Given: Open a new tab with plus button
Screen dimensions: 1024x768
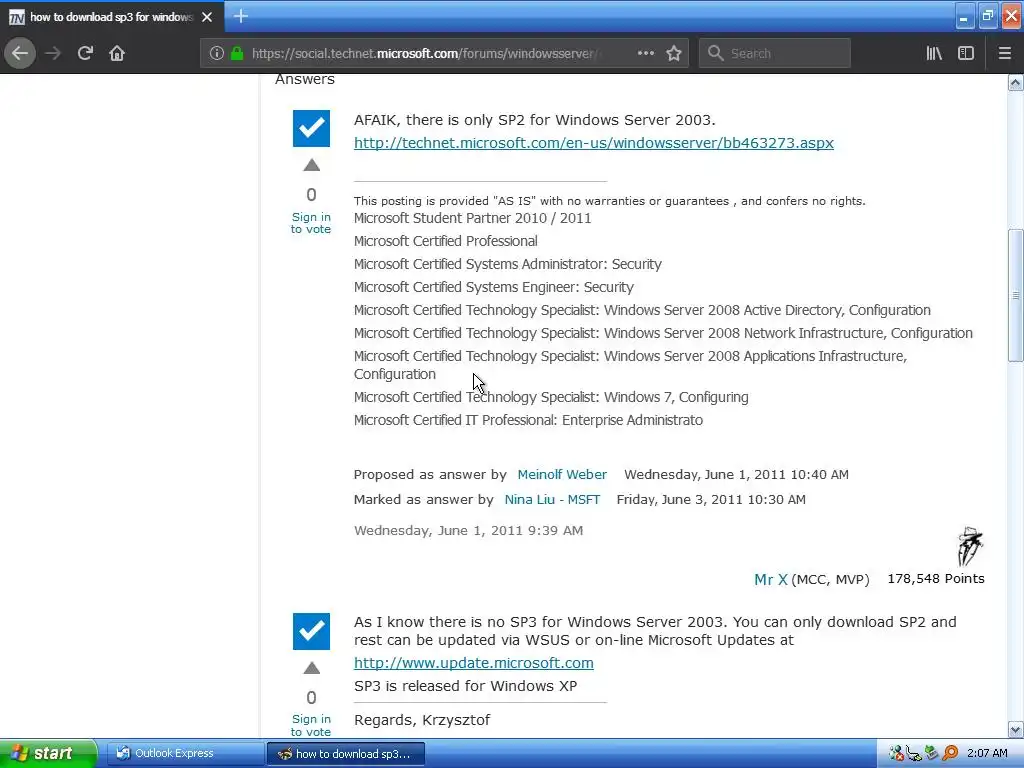Looking at the screenshot, I should tap(241, 16).
